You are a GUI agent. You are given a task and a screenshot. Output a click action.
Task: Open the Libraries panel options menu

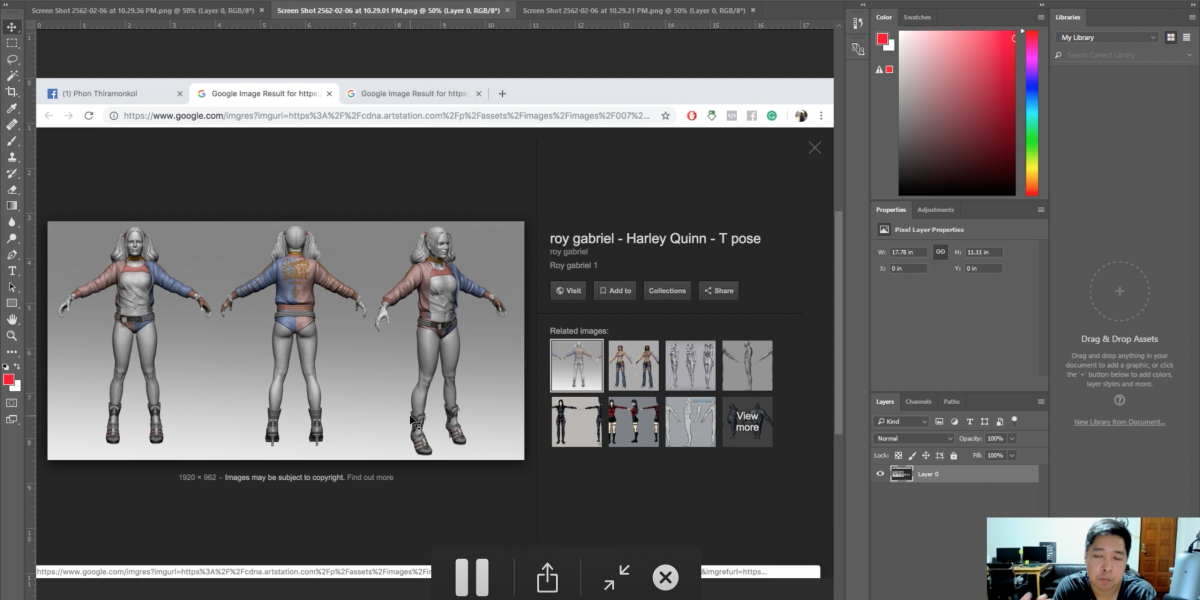coord(1192,17)
